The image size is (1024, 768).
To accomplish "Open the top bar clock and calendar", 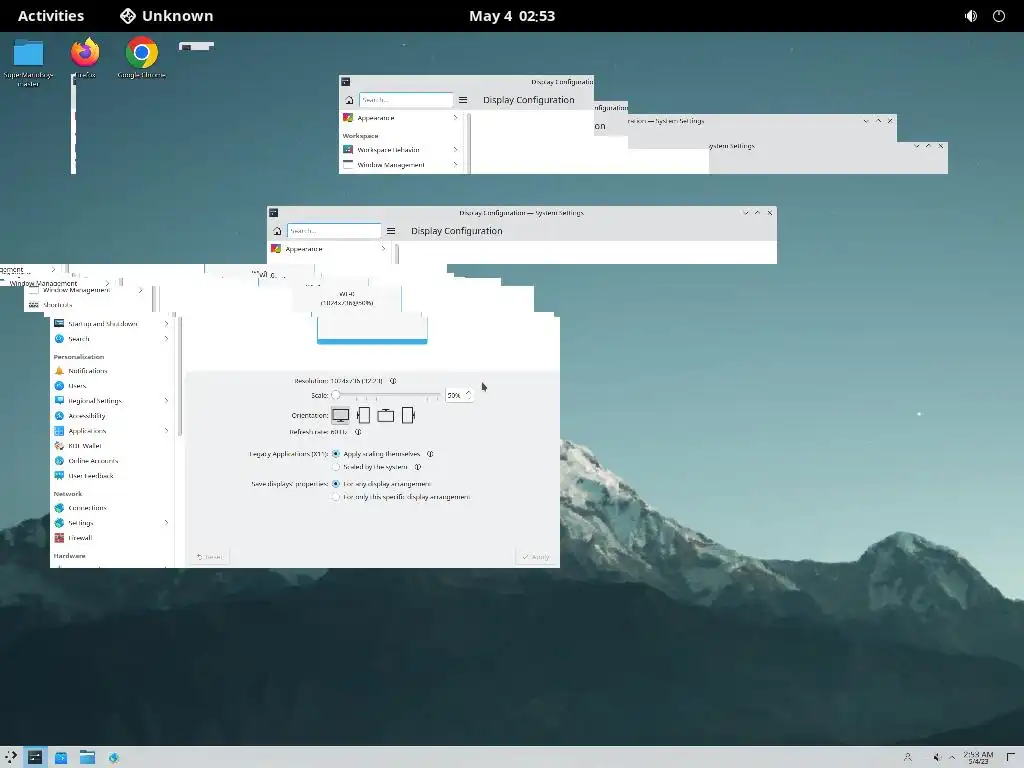I will pos(512,16).
